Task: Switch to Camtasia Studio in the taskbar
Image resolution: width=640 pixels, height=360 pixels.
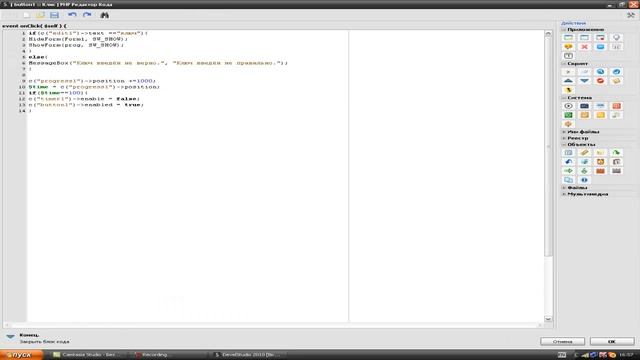Action: (x=89, y=355)
